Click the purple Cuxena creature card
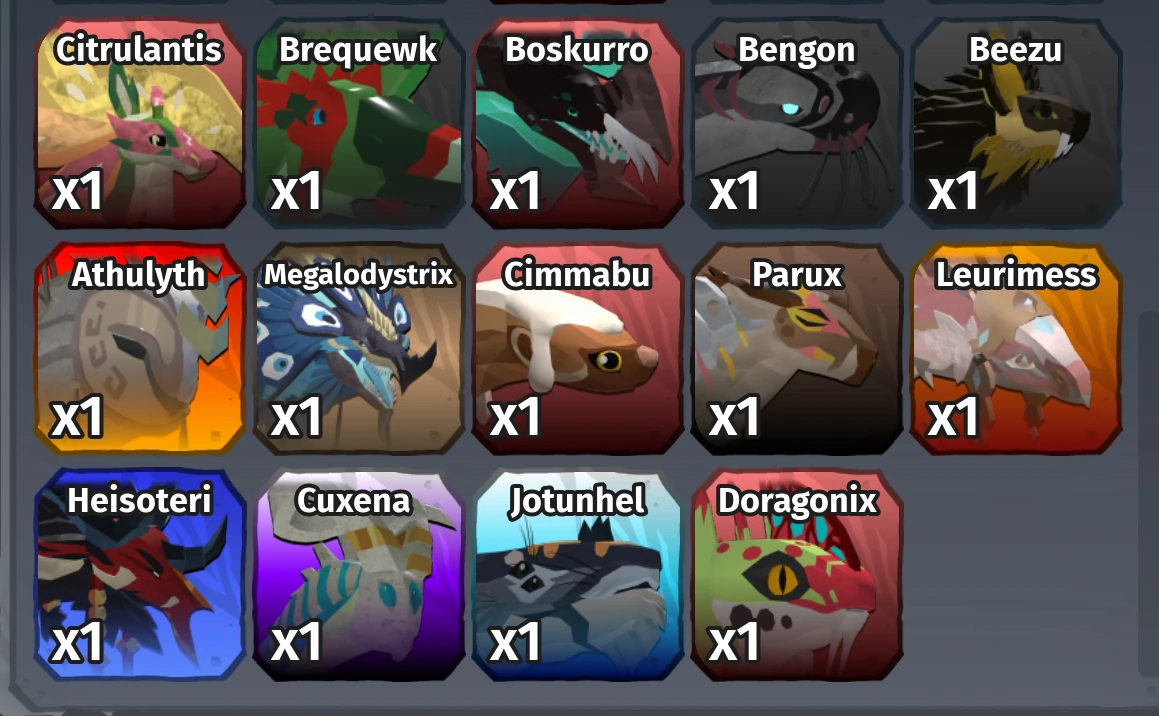 pos(358,574)
